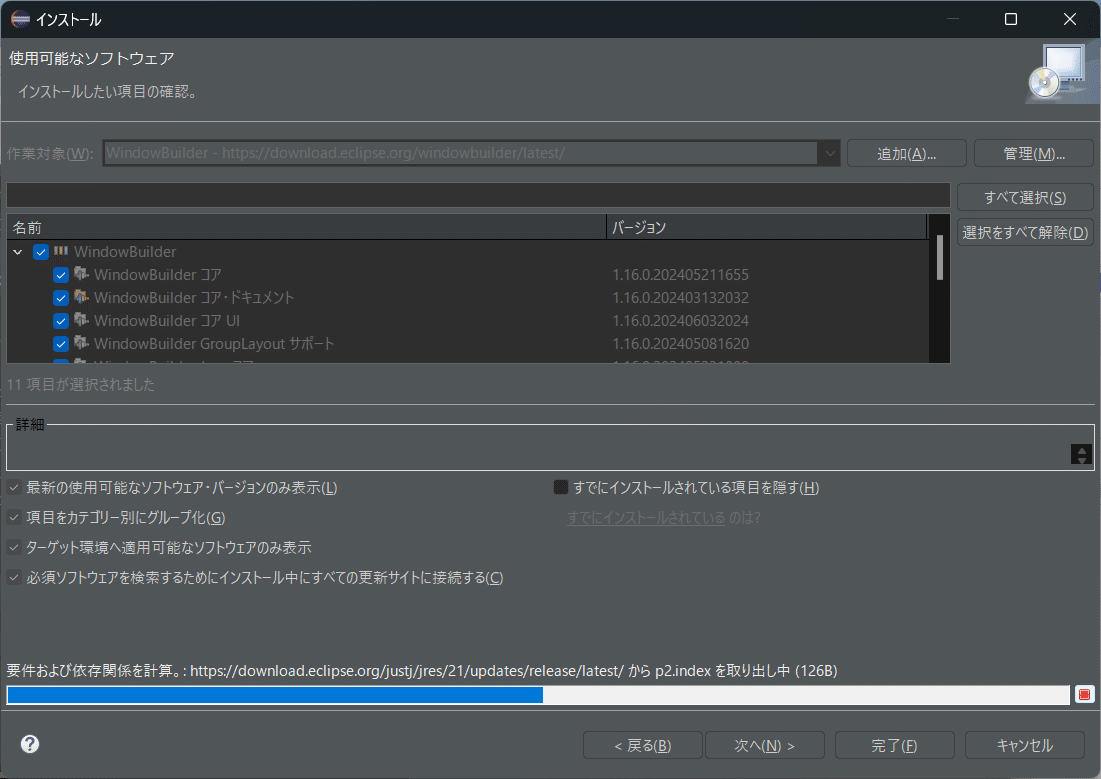This screenshot has height=779, width=1101.
Task: Click the 作業対象 URL combo field
Action: pyautogui.click(x=461, y=153)
